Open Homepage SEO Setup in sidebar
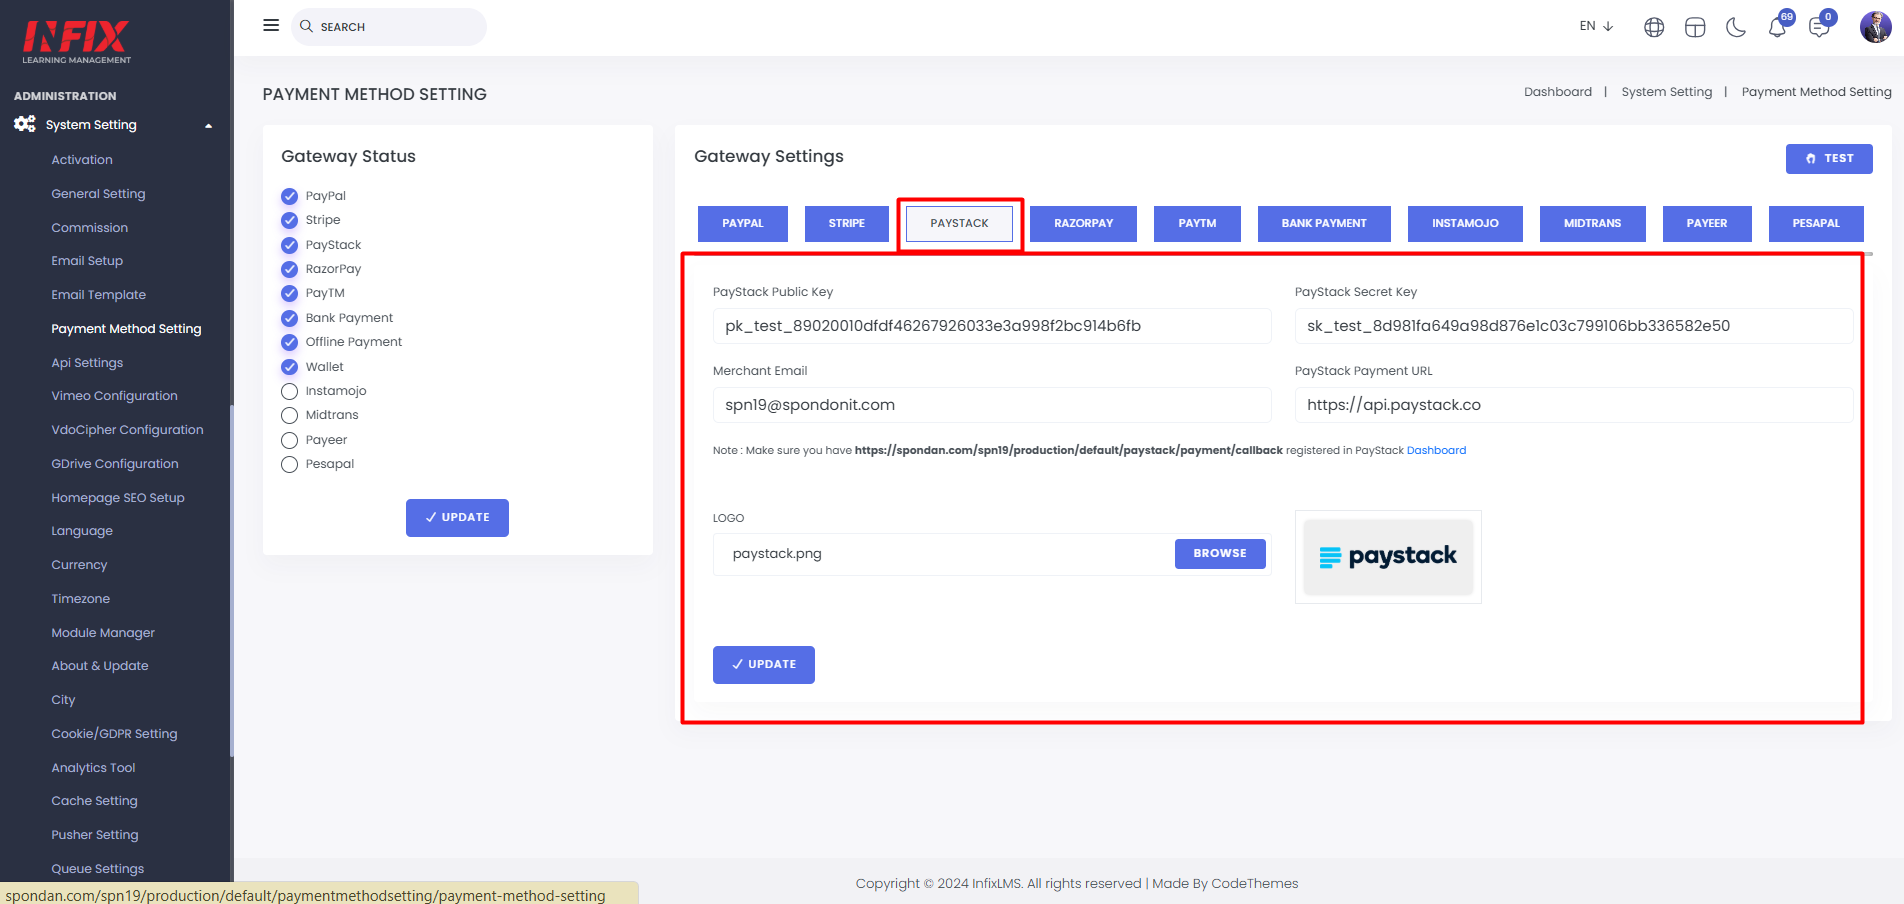Image resolution: width=1904 pixels, height=904 pixels. point(118,498)
